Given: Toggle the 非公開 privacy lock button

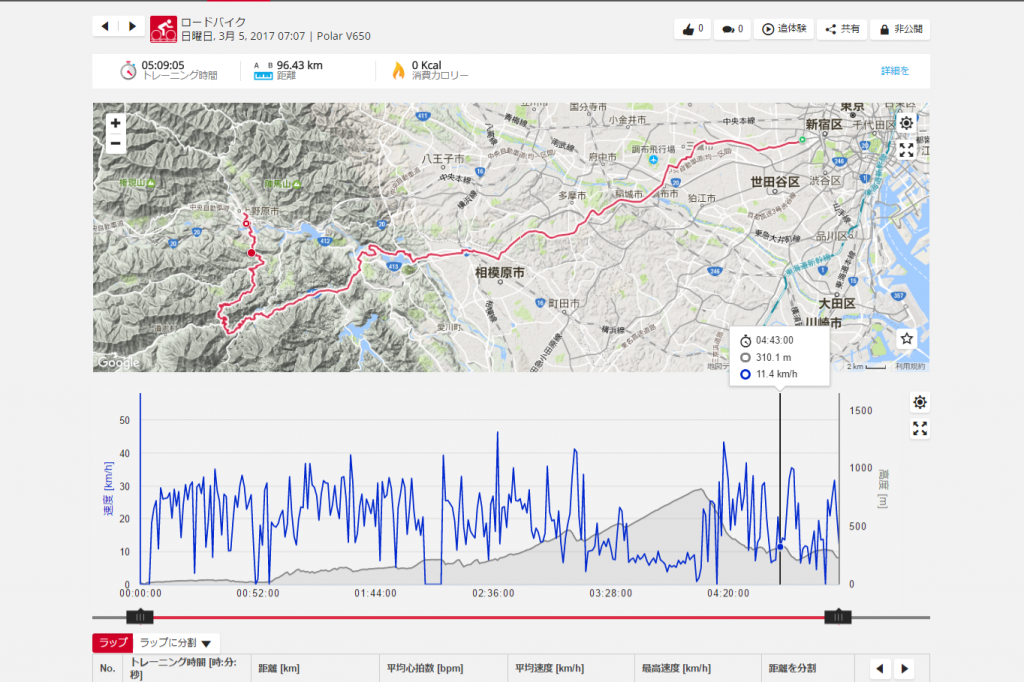Looking at the screenshot, I should pyautogui.click(x=899, y=29).
